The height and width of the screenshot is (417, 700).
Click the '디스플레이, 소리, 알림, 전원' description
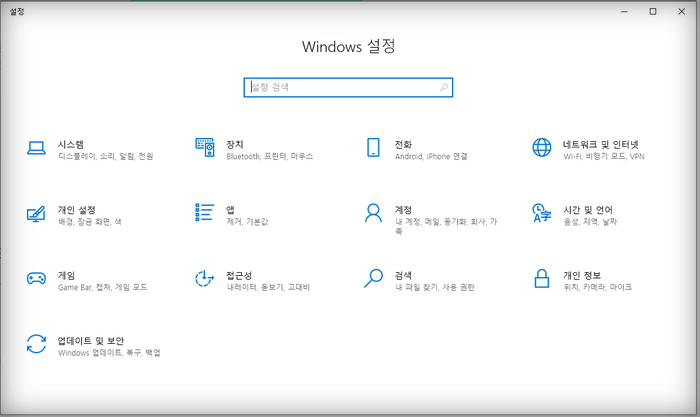(x=106, y=156)
